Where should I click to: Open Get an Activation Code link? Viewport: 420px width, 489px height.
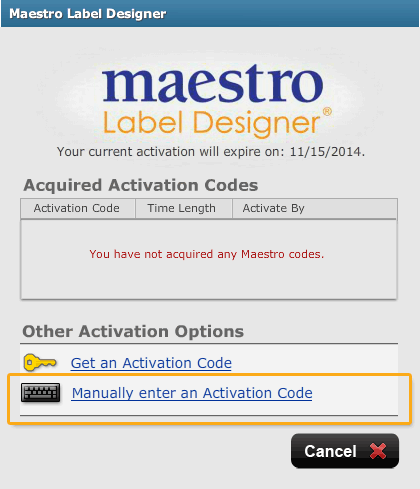coord(151,363)
